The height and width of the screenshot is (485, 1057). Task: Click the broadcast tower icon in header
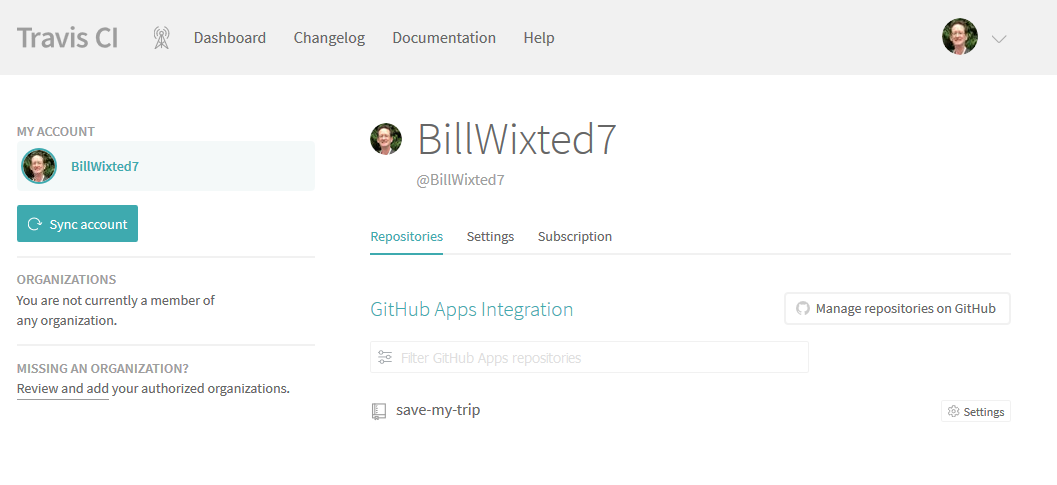coord(161,38)
